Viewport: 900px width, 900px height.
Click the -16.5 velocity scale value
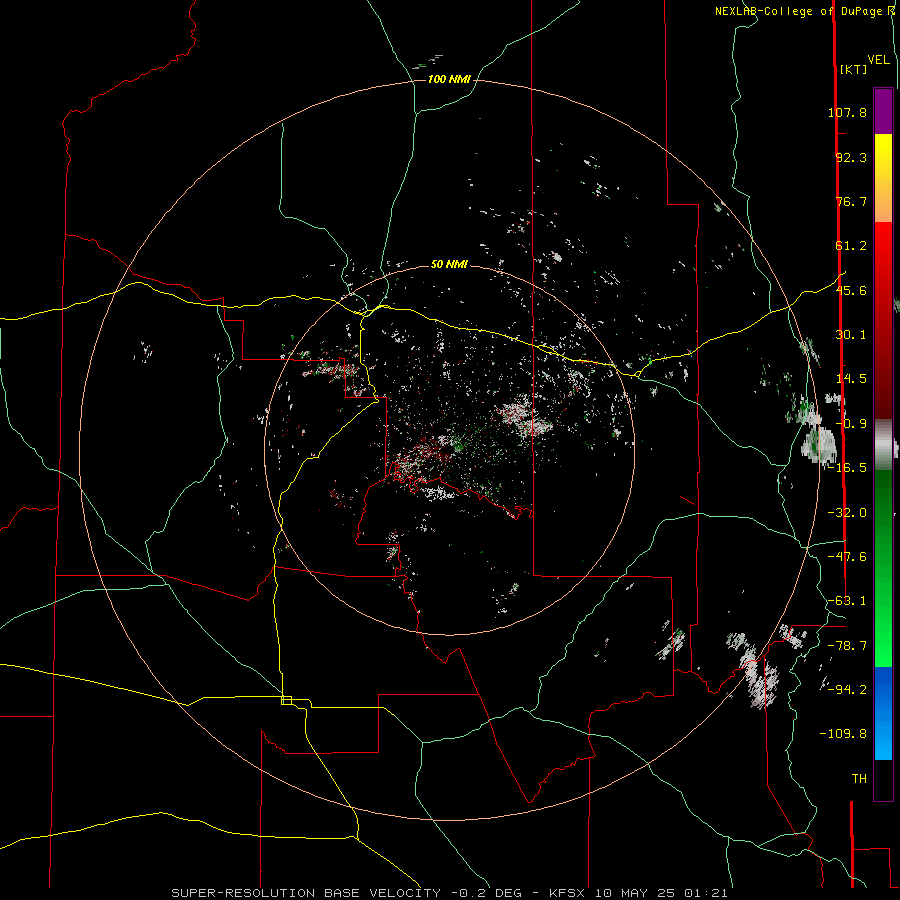click(x=847, y=468)
